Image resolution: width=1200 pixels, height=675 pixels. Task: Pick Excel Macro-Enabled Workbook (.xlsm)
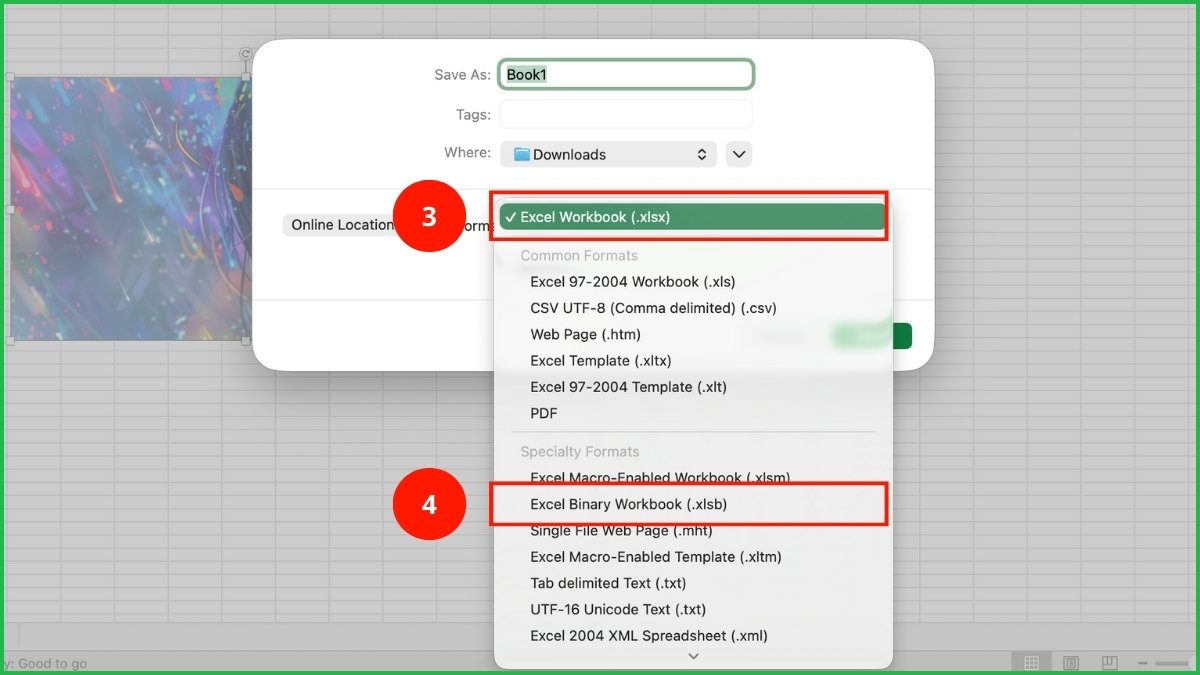660,478
